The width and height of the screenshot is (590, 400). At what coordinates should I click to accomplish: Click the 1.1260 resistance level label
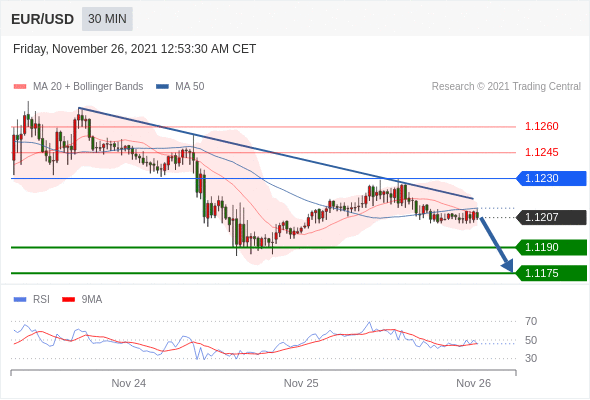541,126
